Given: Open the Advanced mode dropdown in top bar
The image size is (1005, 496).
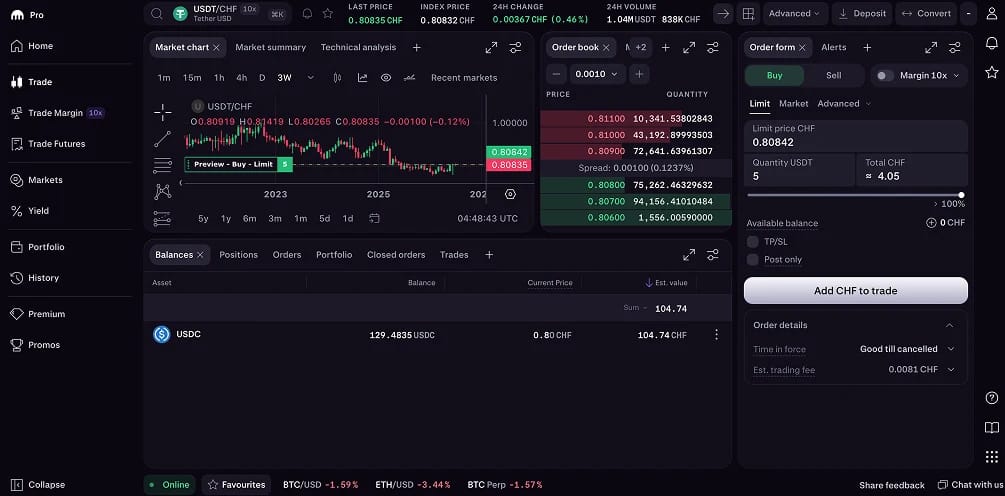Looking at the screenshot, I should (795, 13).
